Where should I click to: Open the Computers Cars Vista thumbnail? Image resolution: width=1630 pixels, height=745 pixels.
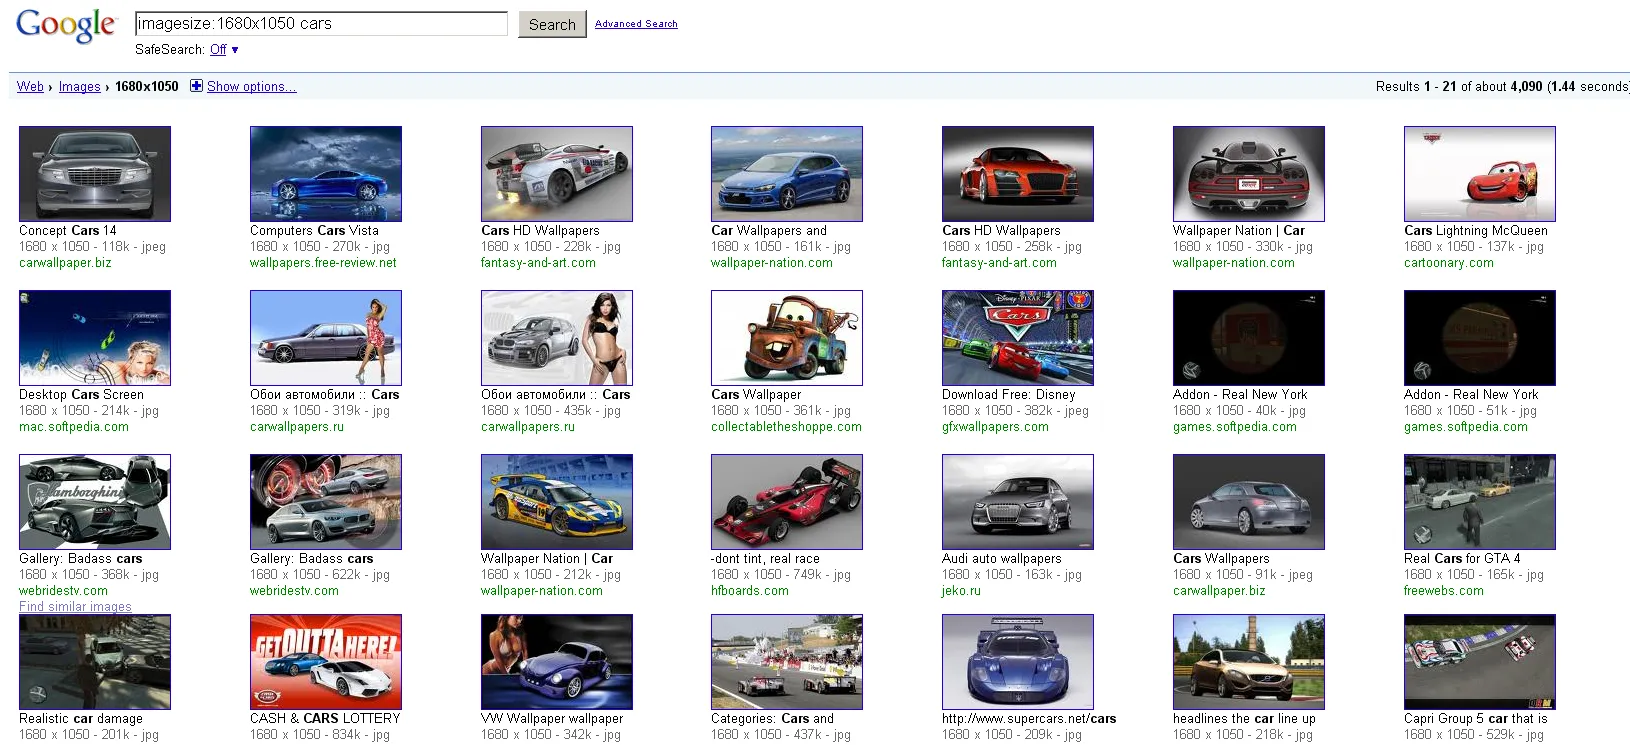[326, 174]
